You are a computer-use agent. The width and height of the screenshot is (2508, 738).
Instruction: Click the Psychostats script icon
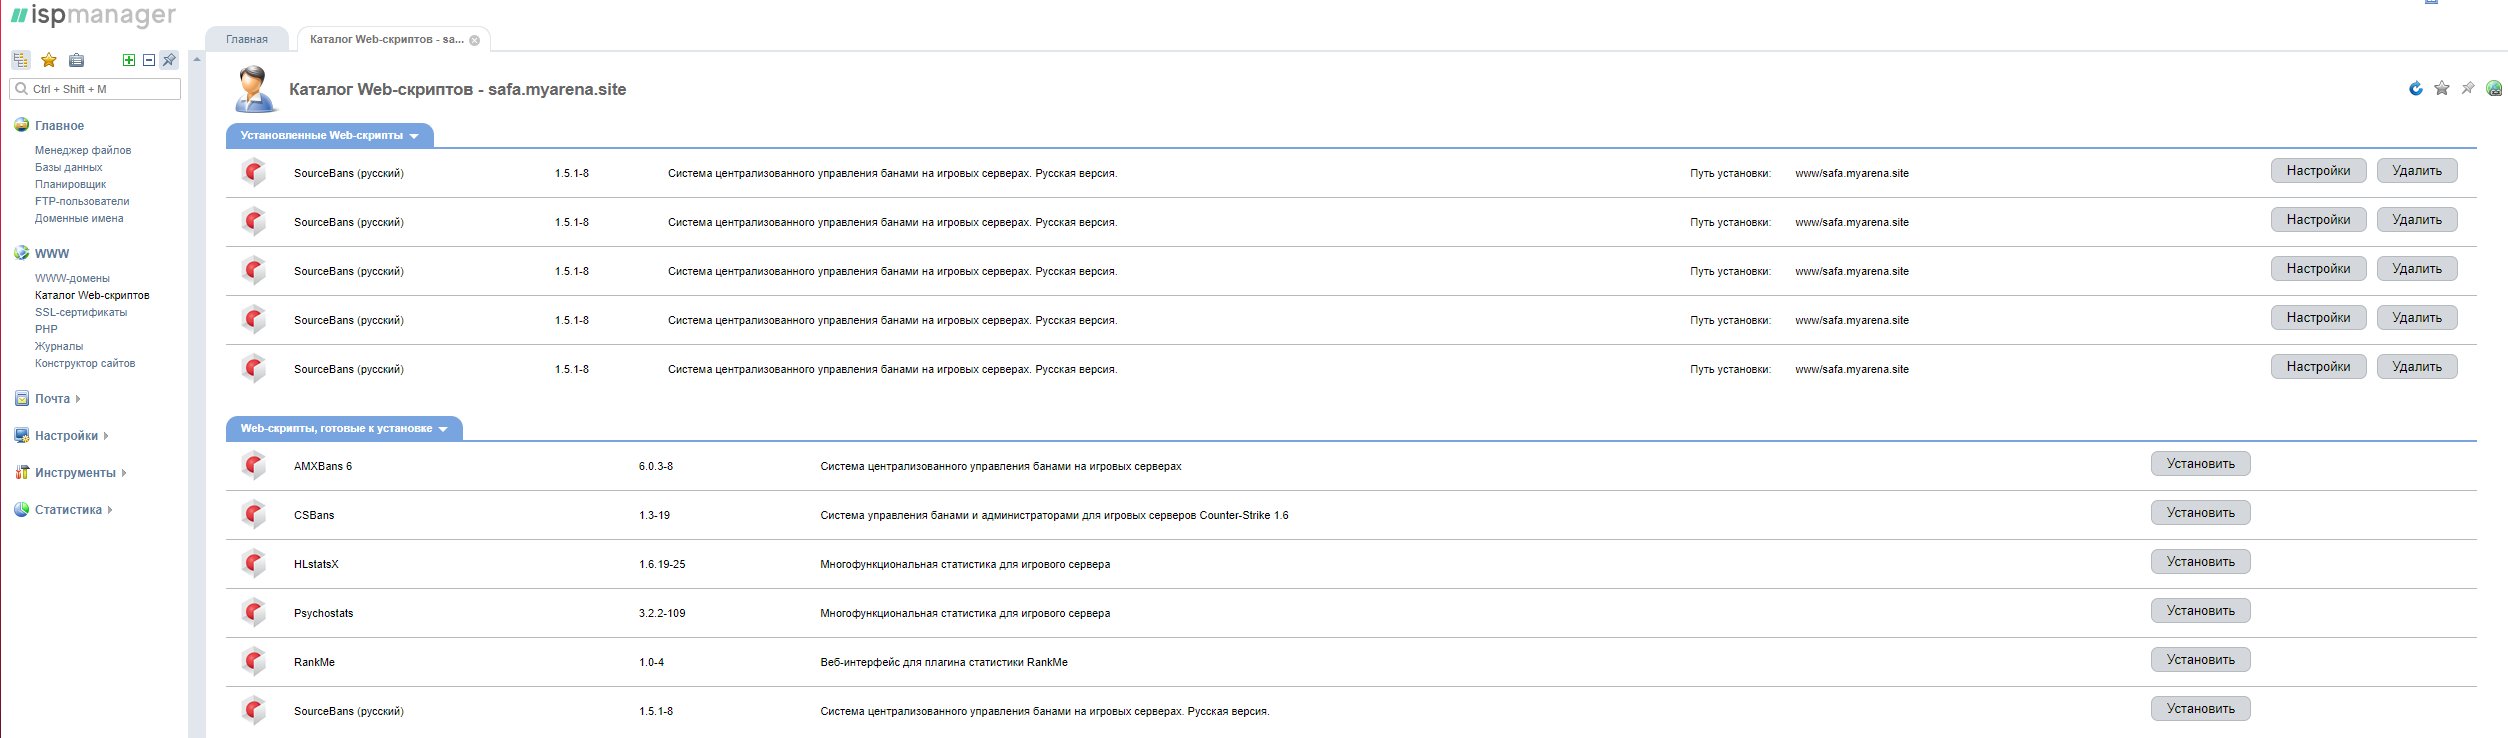point(254,613)
